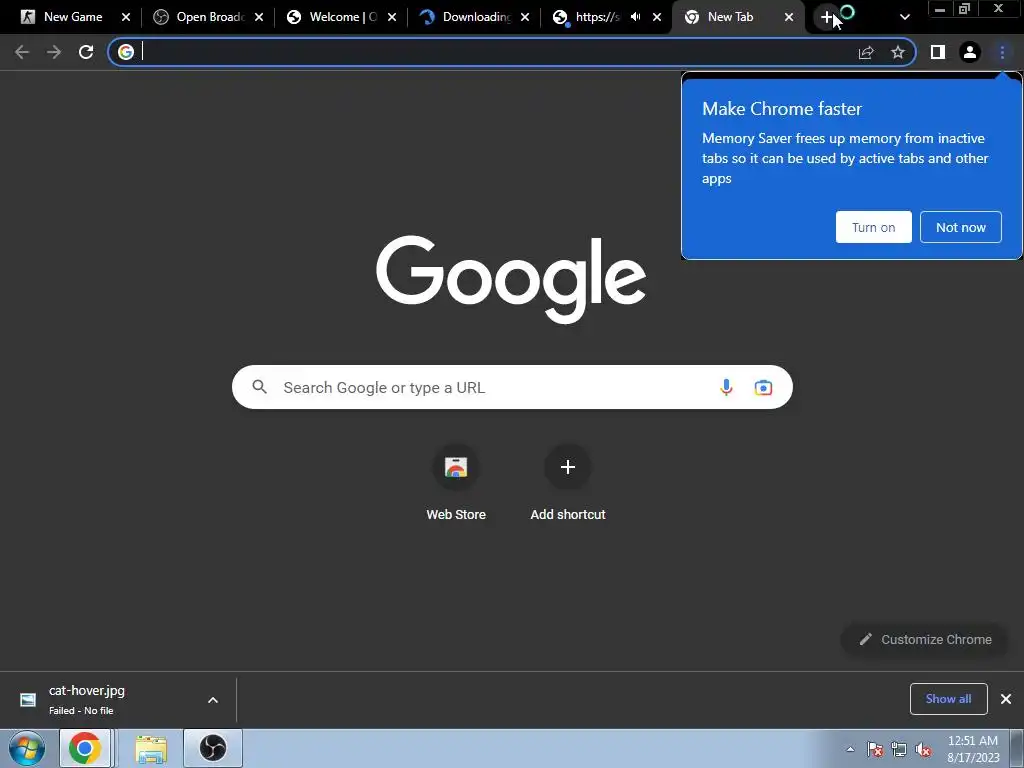Share this page via share icon
1024x768 pixels.
(866, 52)
